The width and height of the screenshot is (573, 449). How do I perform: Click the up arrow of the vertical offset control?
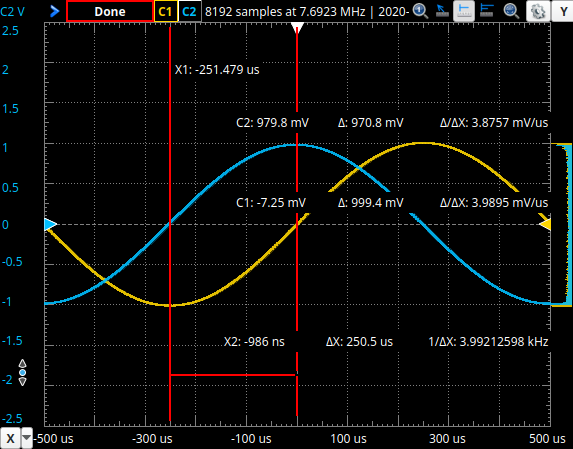[22, 364]
